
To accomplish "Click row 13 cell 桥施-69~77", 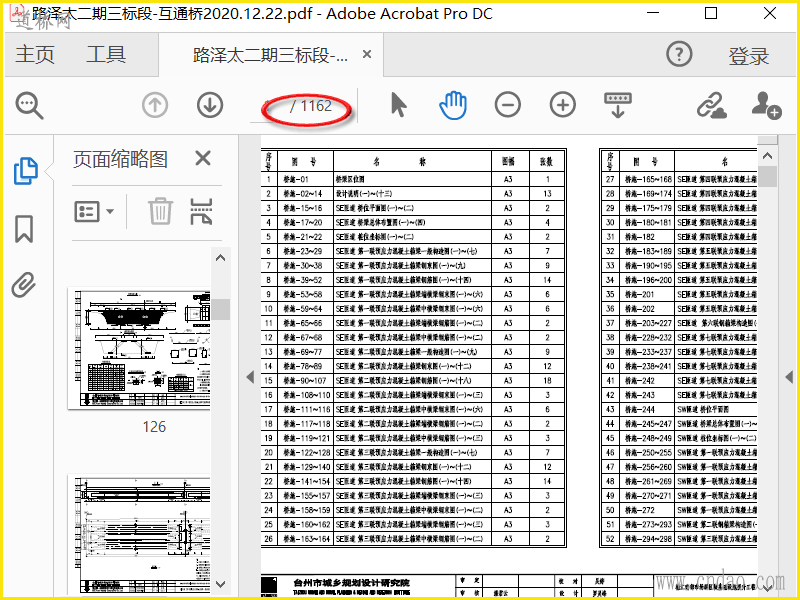I will coord(305,352).
